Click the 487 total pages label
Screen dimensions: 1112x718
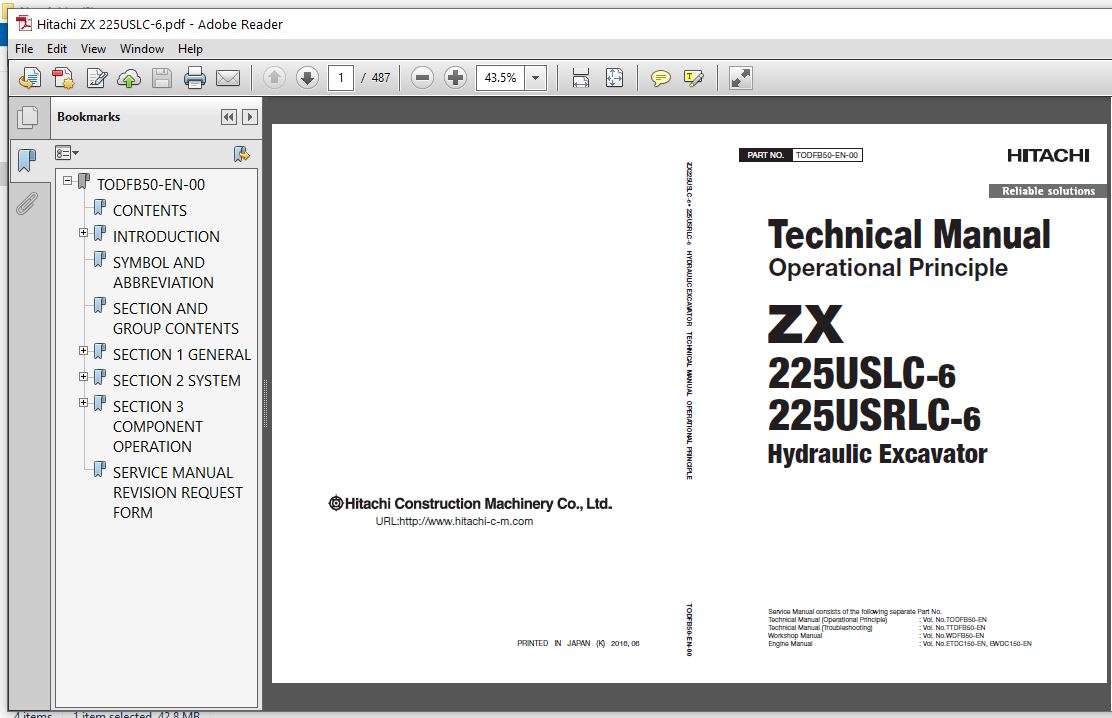pos(381,77)
